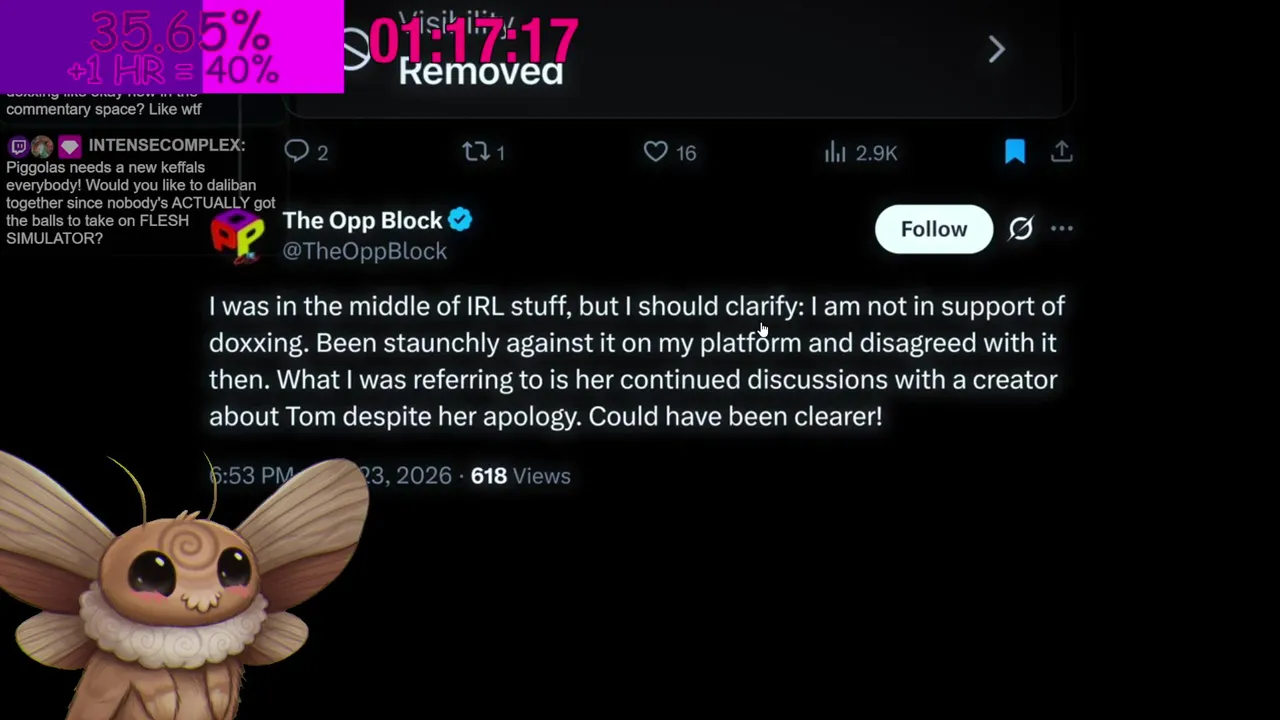The height and width of the screenshot is (720, 1280).
Task: Click the Removed visibility label
Action: click(x=480, y=72)
